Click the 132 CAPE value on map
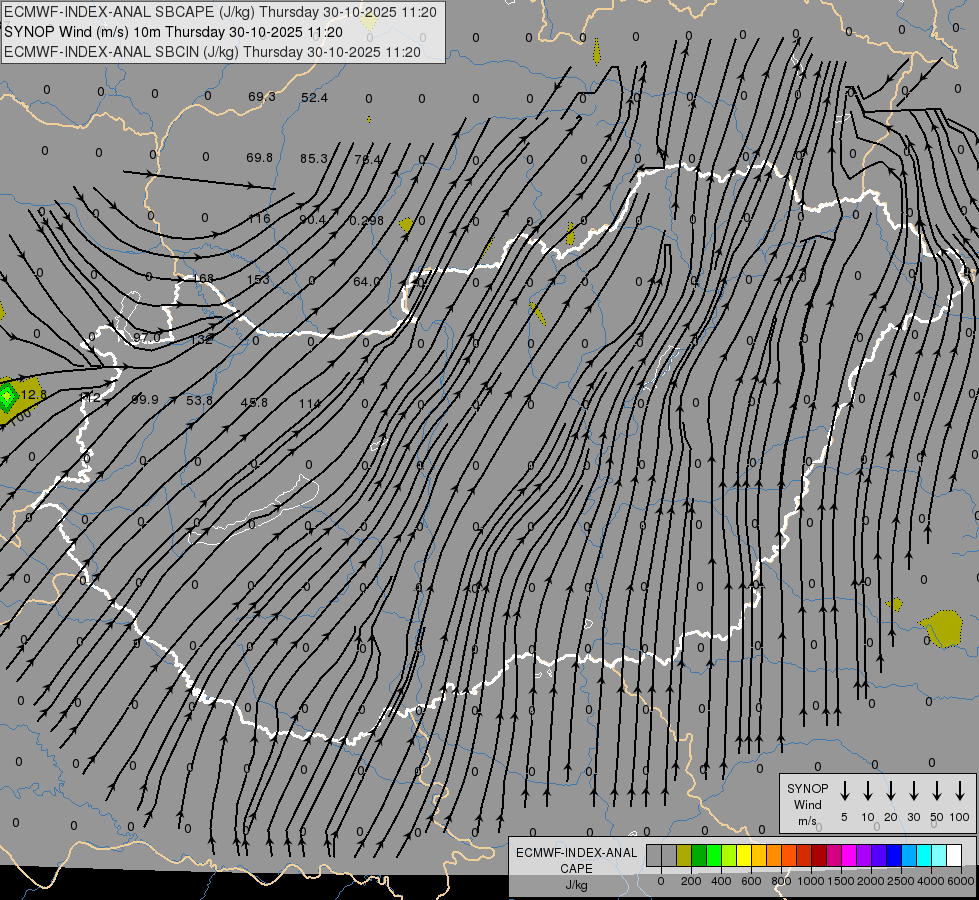Image resolution: width=979 pixels, height=900 pixels. (202, 340)
